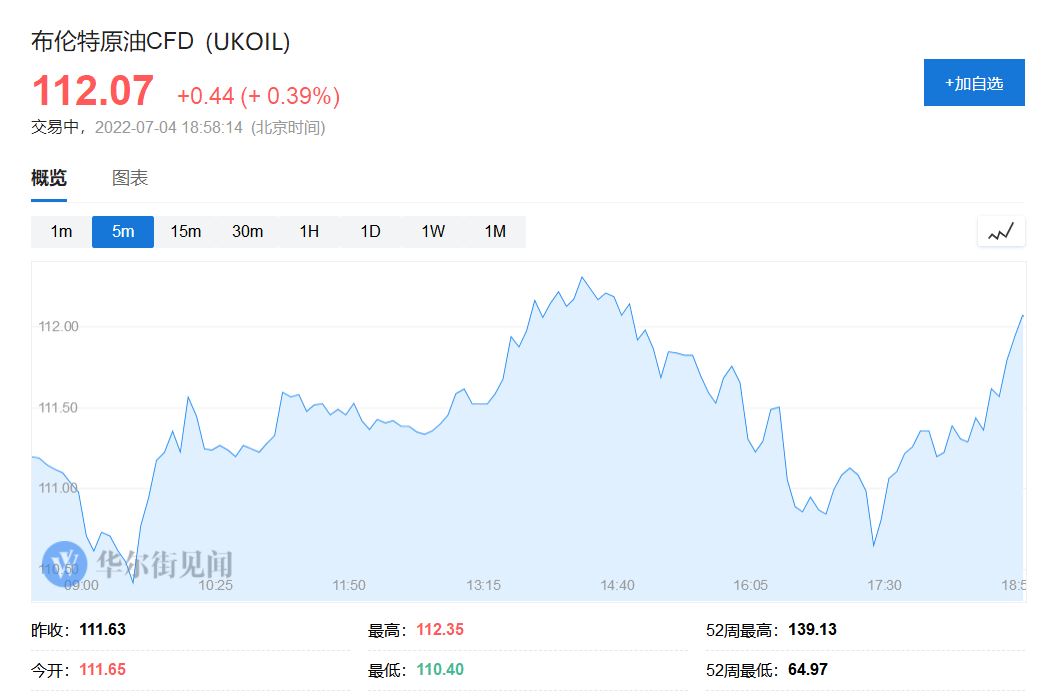Click the 最高 112.35 value

point(440,630)
